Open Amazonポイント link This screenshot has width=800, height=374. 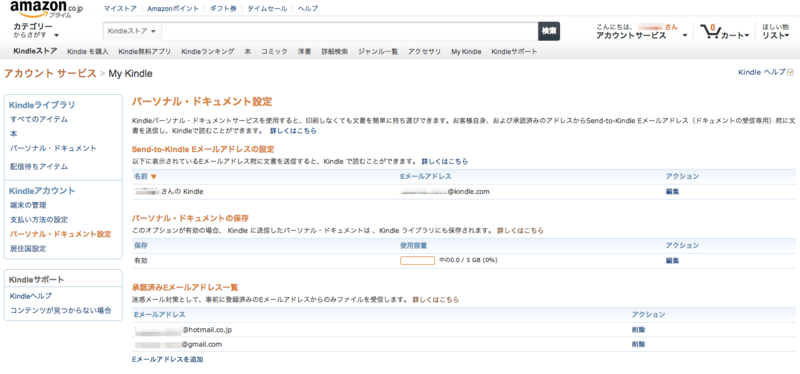(172, 9)
